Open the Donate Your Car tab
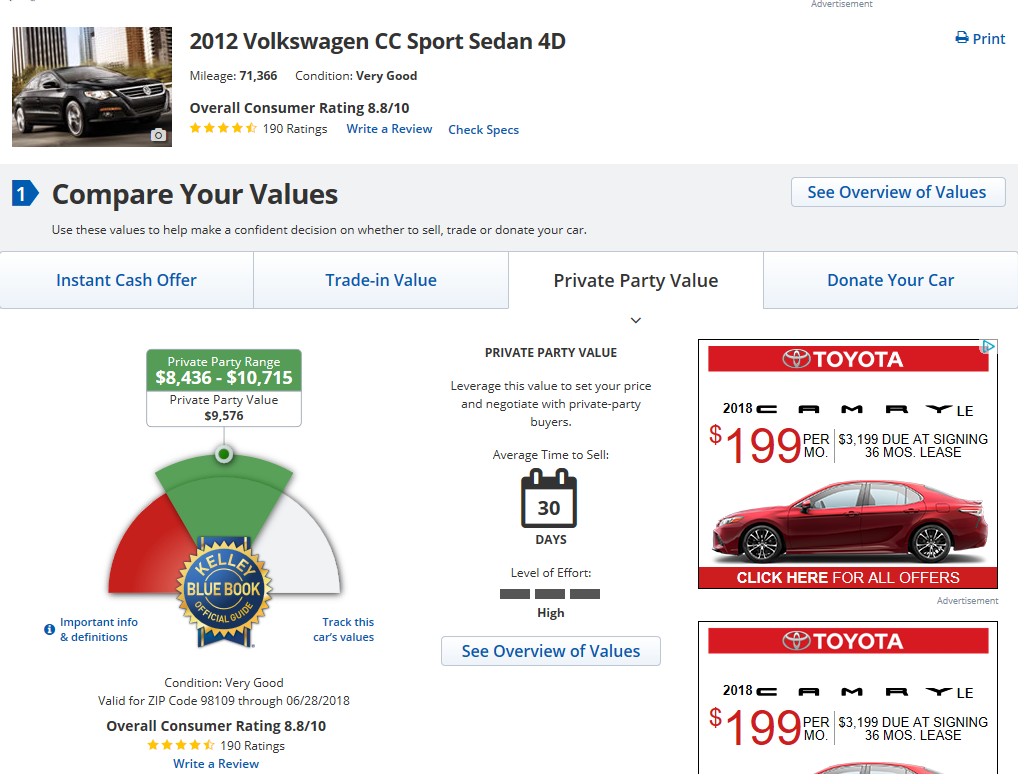 click(x=890, y=280)
